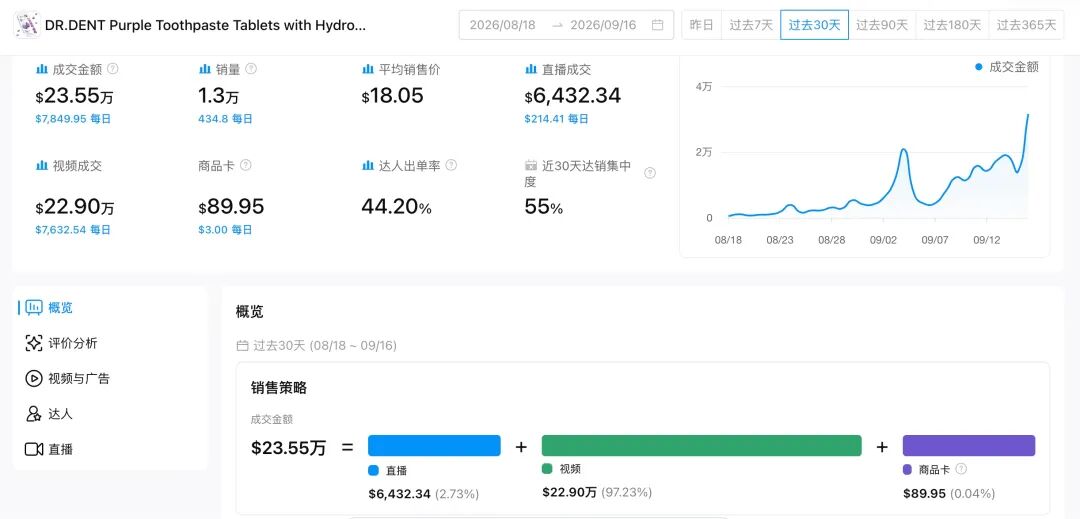1080x519 pixels.
Task: Click the 55% concentration value
Action: pyautogui.click(x=543, y=206)
